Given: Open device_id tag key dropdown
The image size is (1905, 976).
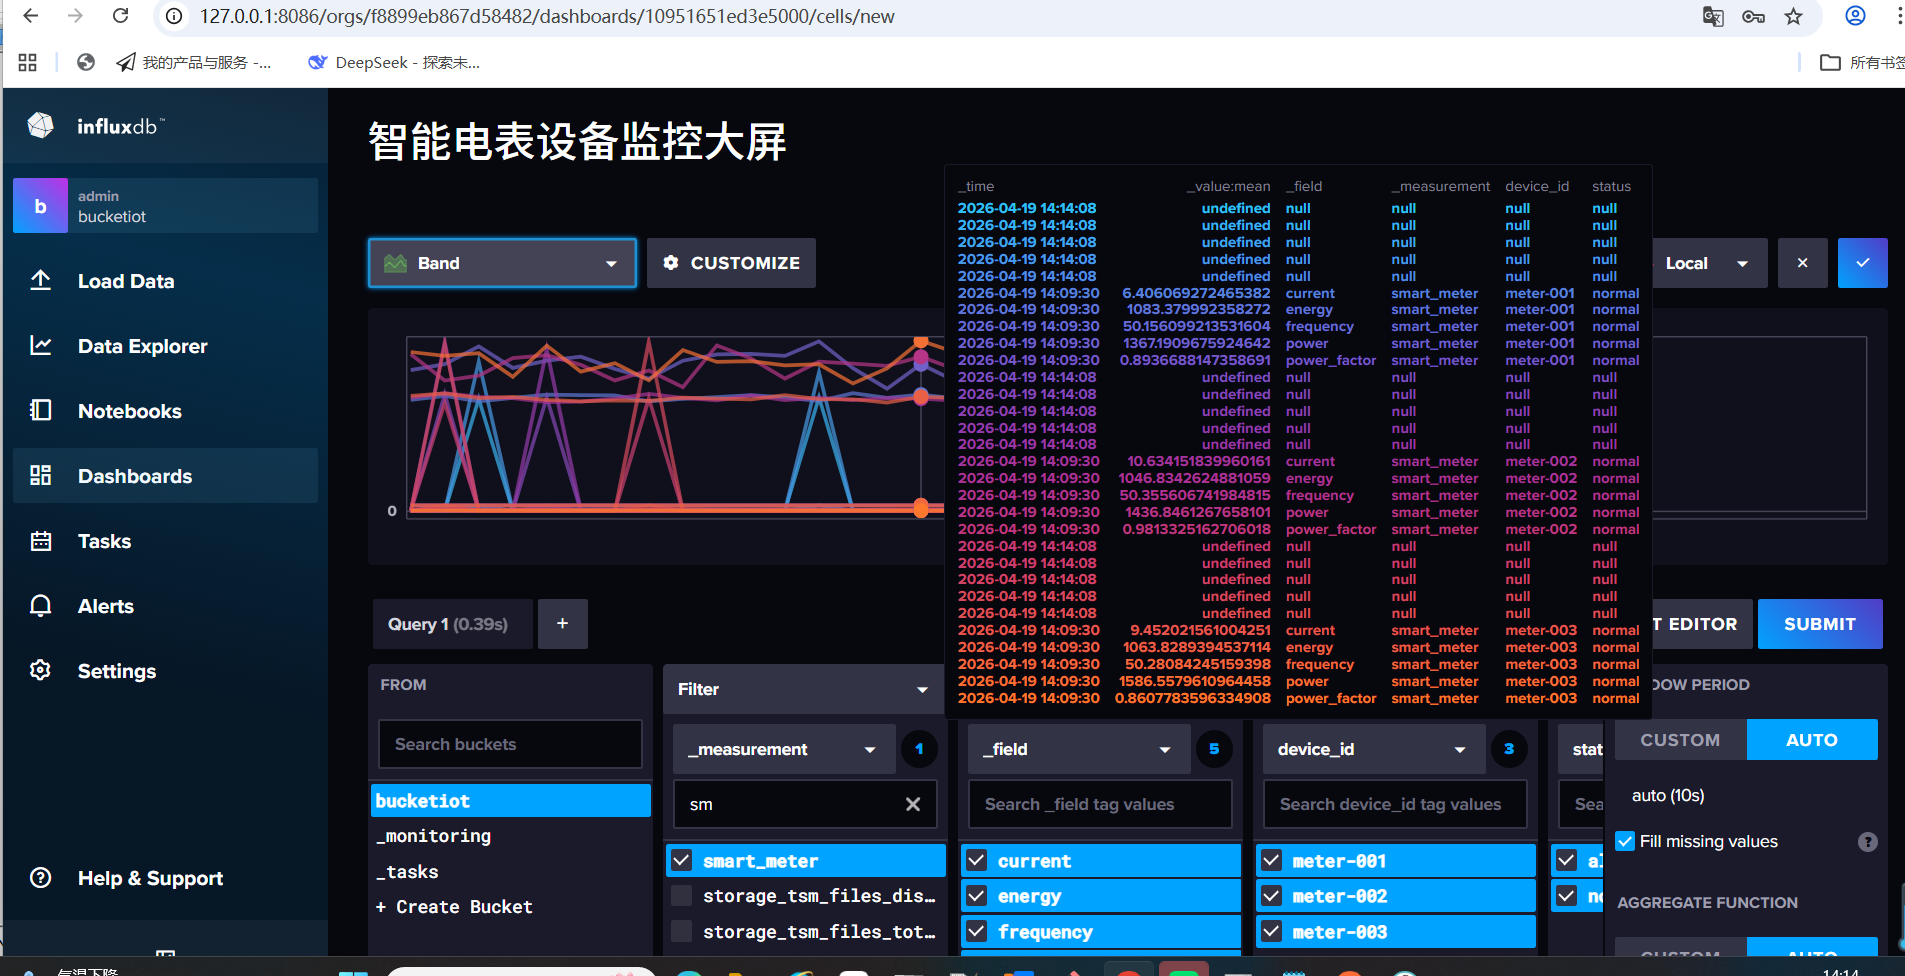Looking at the screenshot, I should point(1374,749).
